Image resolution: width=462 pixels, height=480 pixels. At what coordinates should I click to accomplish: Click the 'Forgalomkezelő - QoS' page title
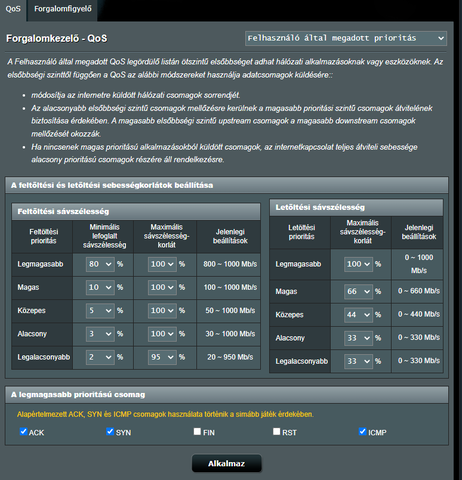coord(57,39)
